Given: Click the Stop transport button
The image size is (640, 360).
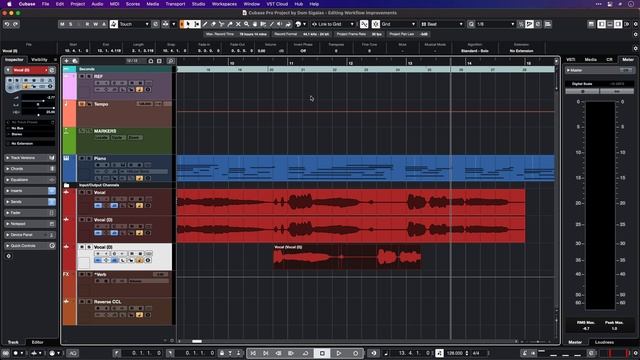Looking at the screenshot, I should [x=322, y=353].
